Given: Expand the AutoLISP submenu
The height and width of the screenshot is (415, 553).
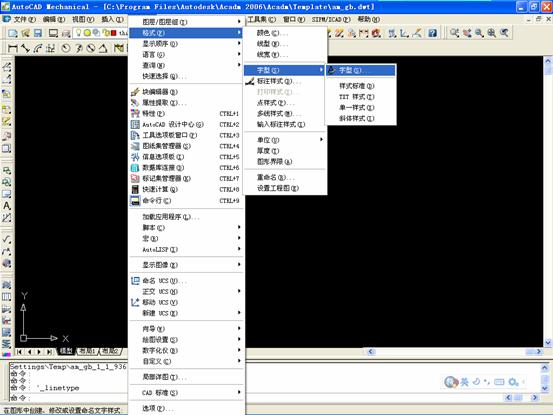Looking at the screenshot, I should coord(187,249).
